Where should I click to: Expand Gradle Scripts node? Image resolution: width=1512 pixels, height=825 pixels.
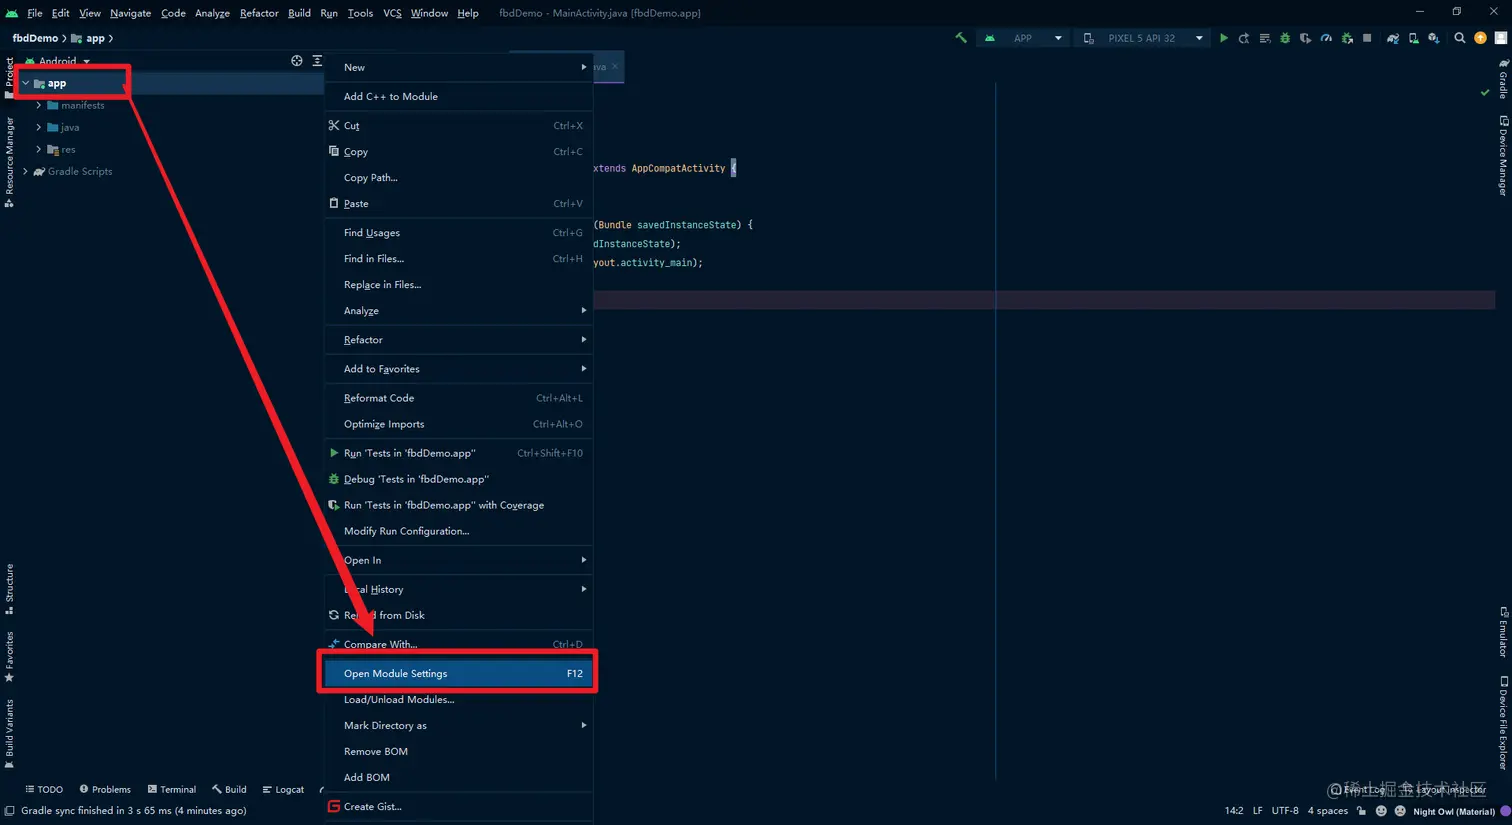[x=26, y=171]
